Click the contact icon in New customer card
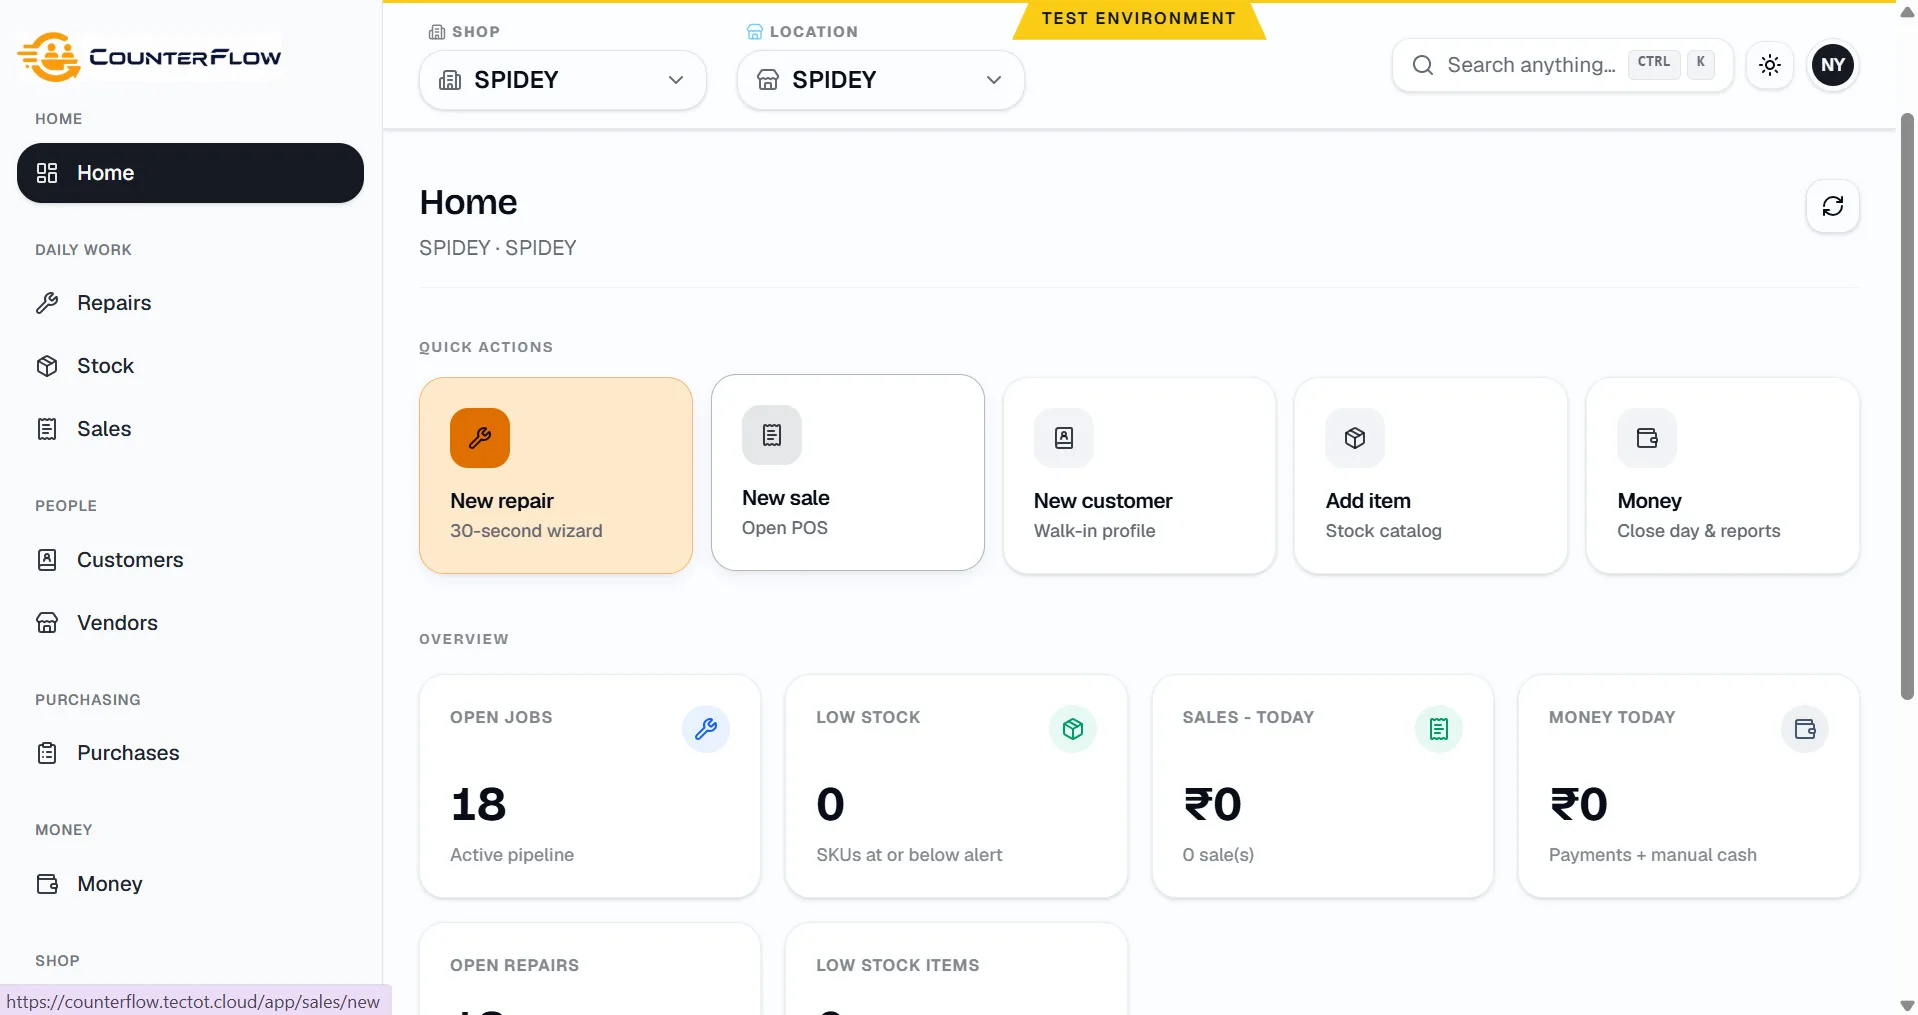 1064,438
